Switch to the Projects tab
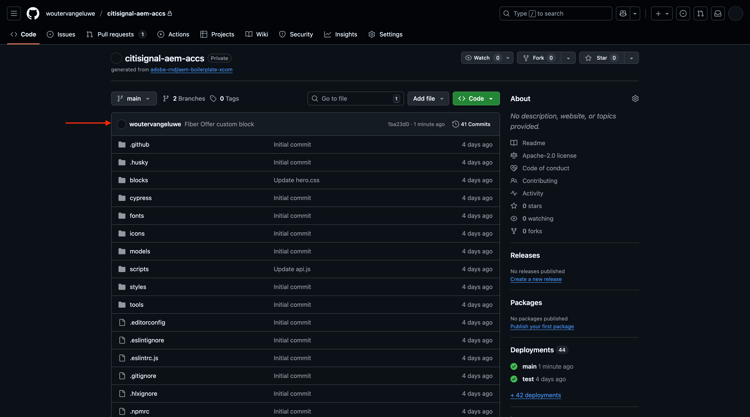This screenshot has width=750, height=417. click(x=217, y=34)
